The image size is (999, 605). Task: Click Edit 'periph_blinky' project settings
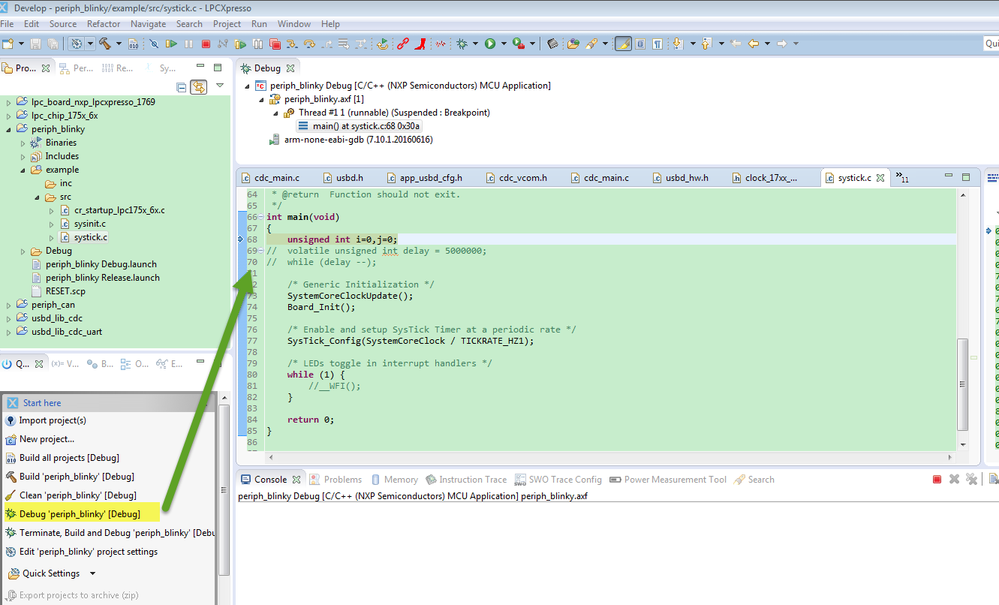coord(82,552)
